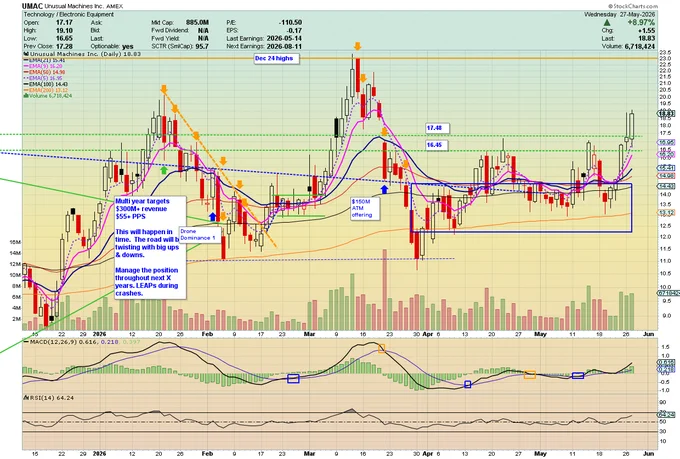Click the P/E value -110.50
This screenshot has height=459, width=680.
tap(291, 23)
